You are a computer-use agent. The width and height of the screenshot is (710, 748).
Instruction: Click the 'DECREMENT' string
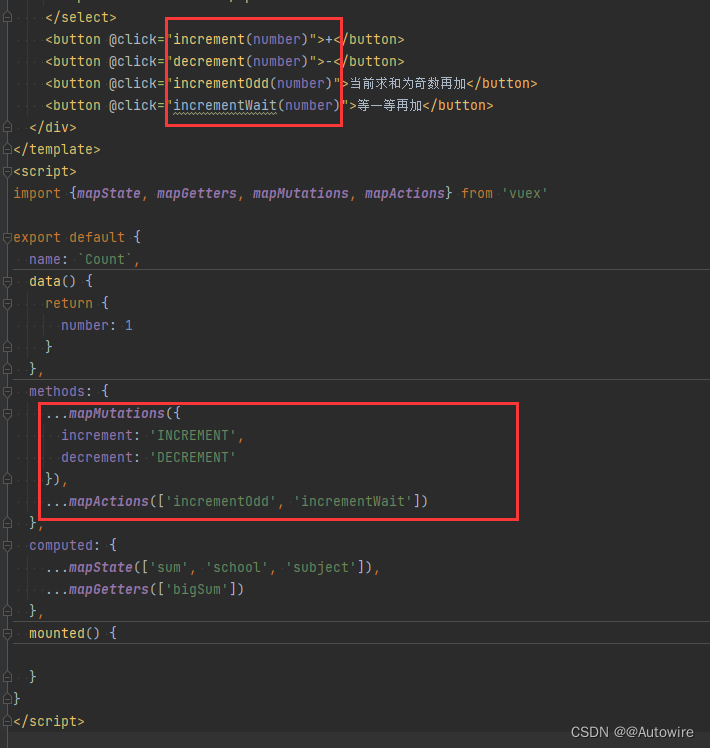193,457
